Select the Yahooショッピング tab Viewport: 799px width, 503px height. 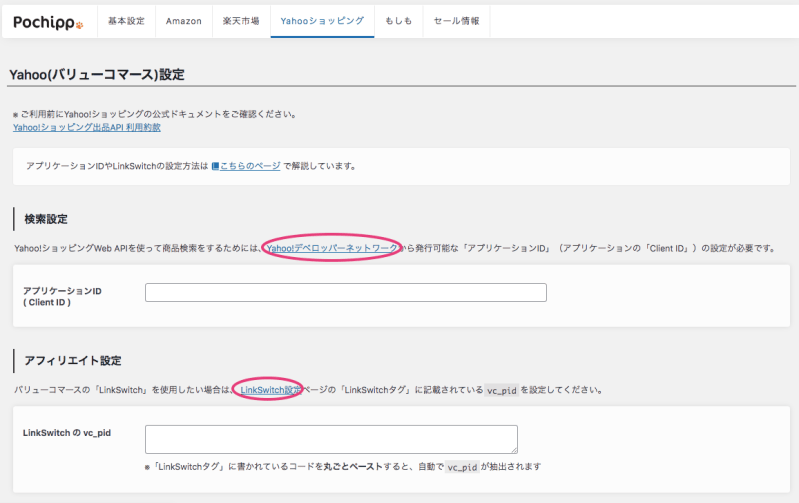click(322, 21)
